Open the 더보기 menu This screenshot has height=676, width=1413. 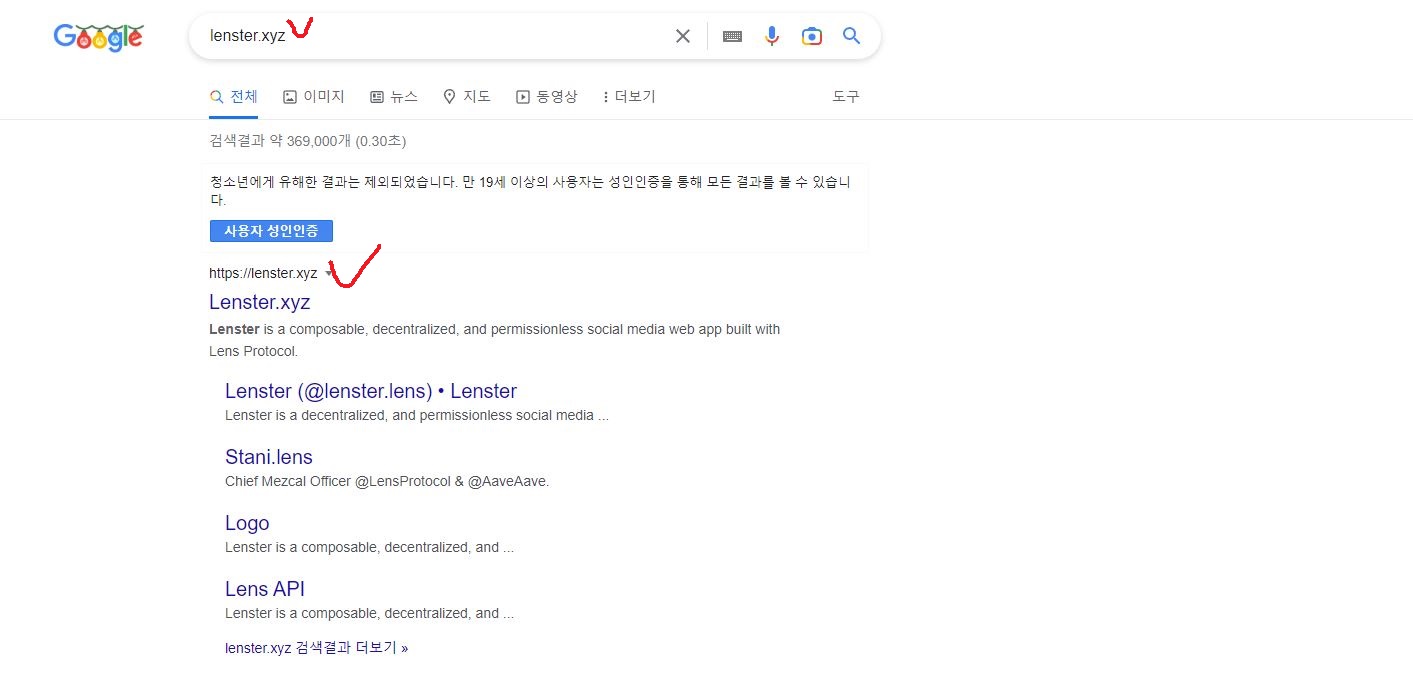click(x=629, y=97)
